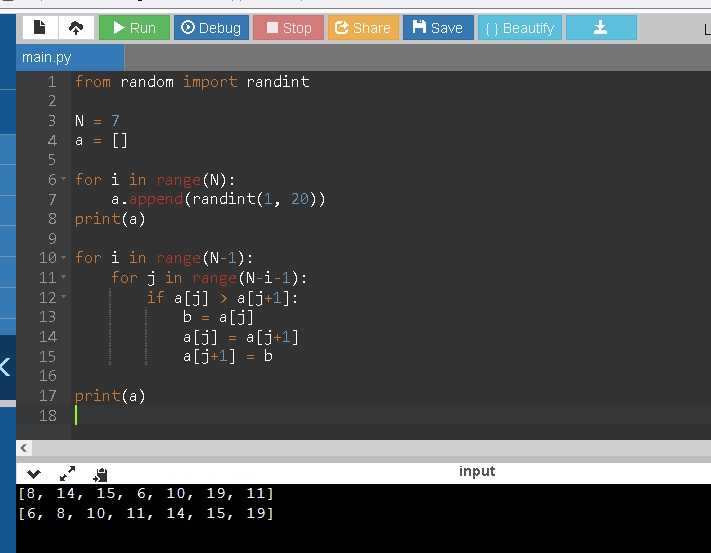This screenshot has height=553, width=711.
Task: Switch to the main.py tab
Action: 47,58
